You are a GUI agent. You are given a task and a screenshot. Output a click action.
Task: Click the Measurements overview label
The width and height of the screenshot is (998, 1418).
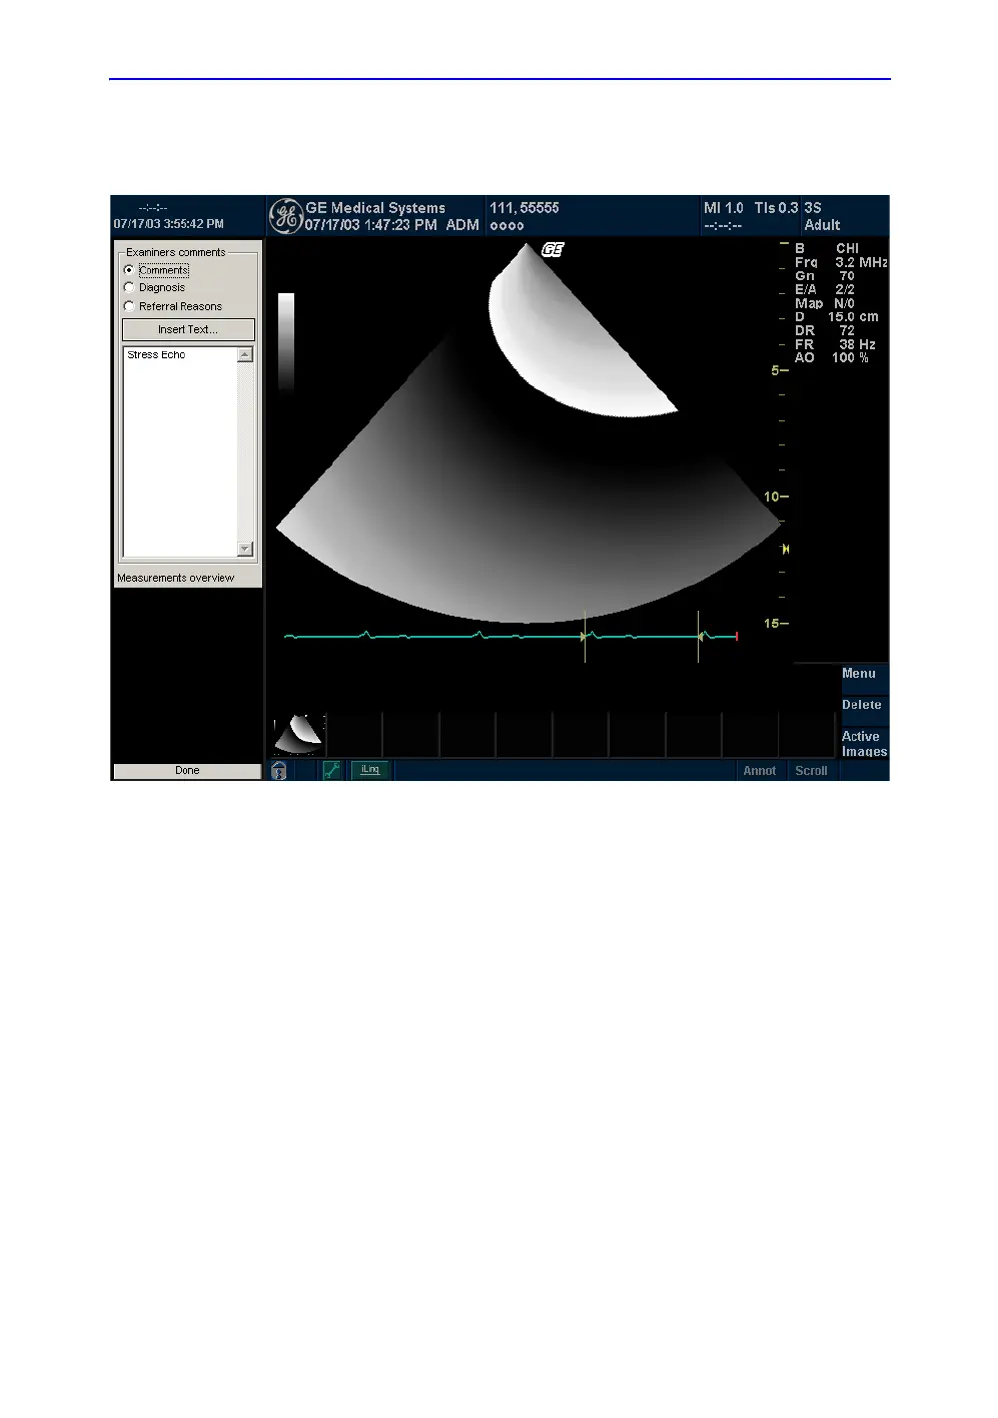click(176, 578)
